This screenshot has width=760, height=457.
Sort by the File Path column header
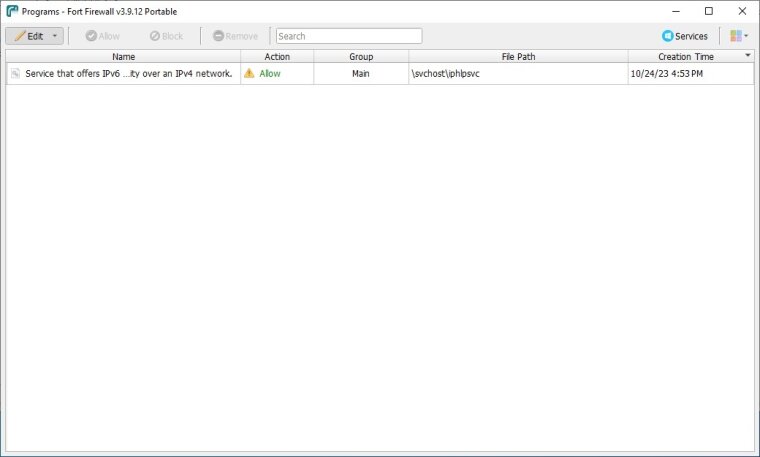tap(518, 57)
